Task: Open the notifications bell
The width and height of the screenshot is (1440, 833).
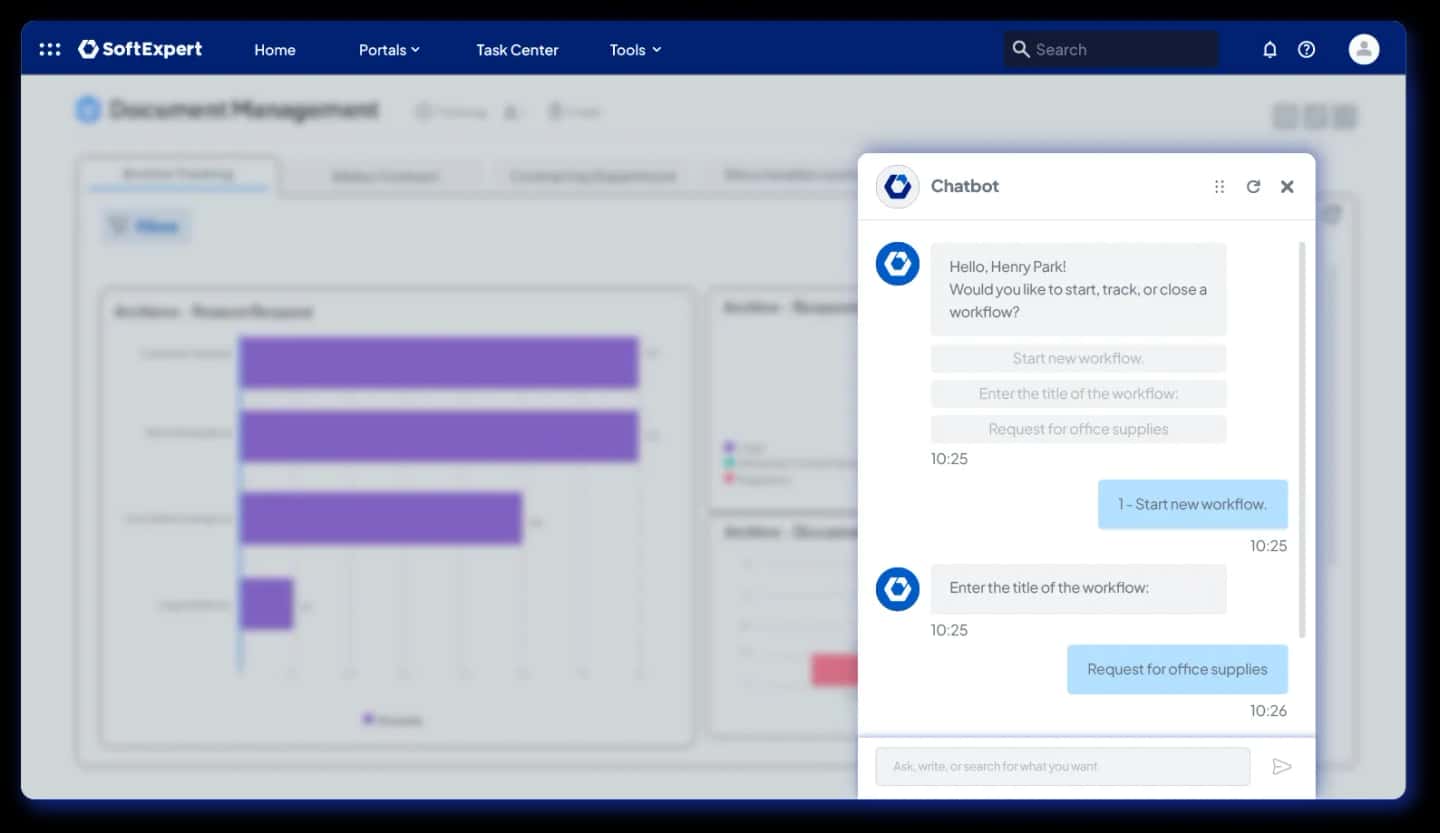Action: [1270, 49]
